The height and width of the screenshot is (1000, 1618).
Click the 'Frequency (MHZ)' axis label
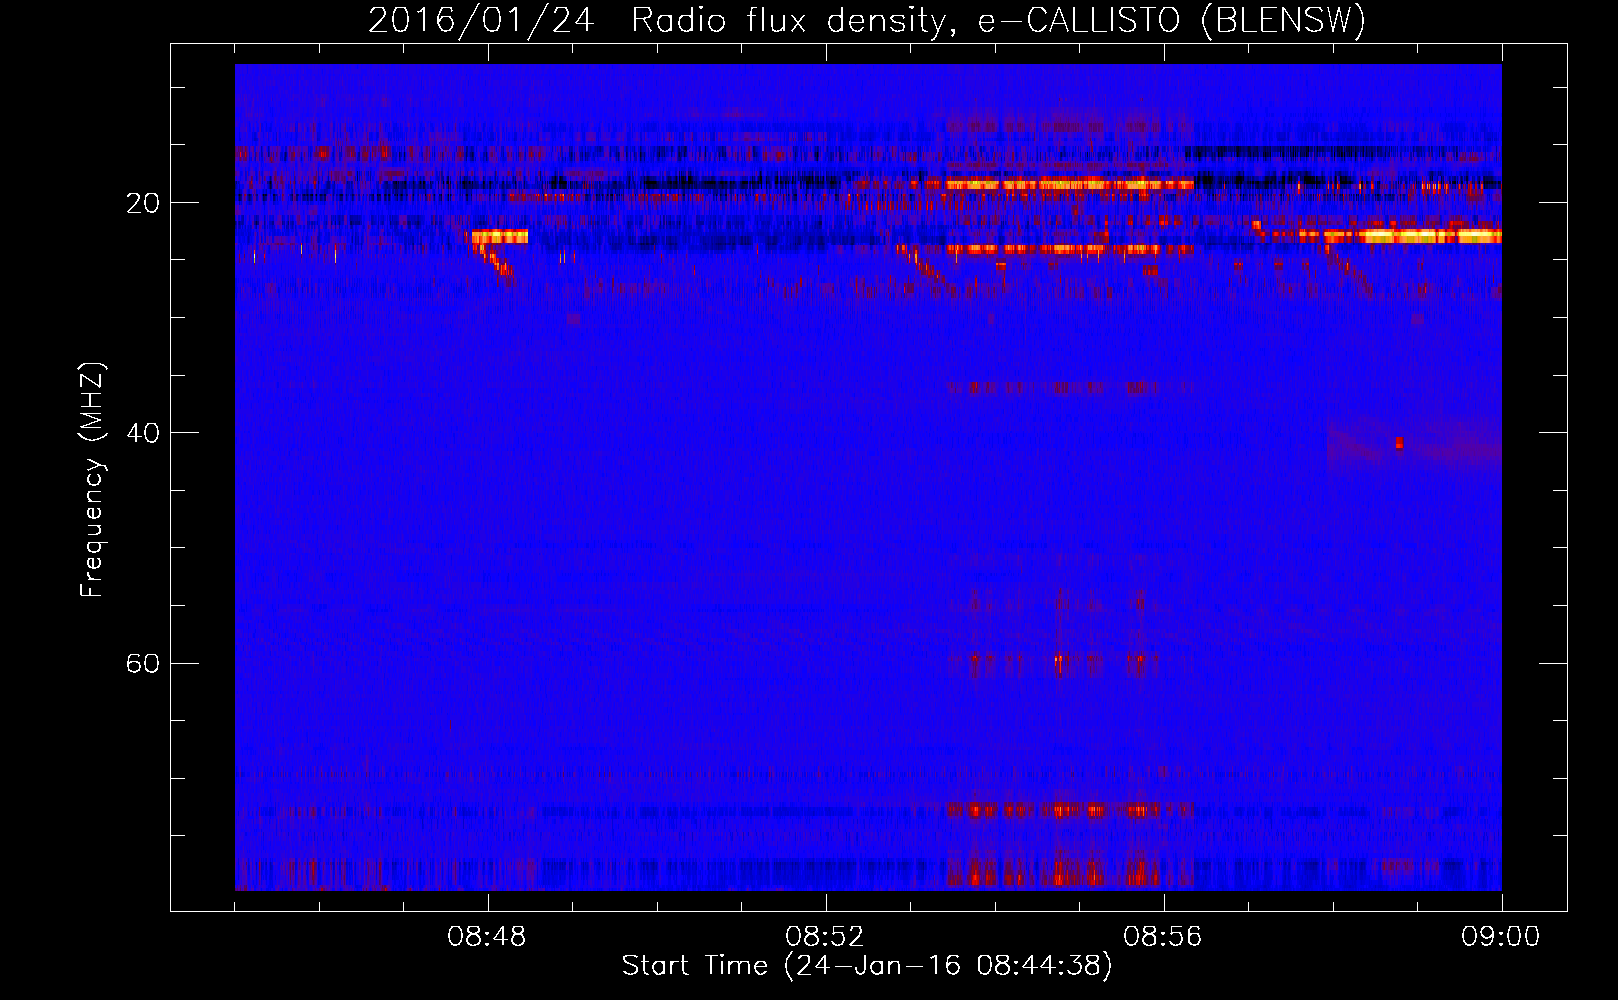pos(91,480)
